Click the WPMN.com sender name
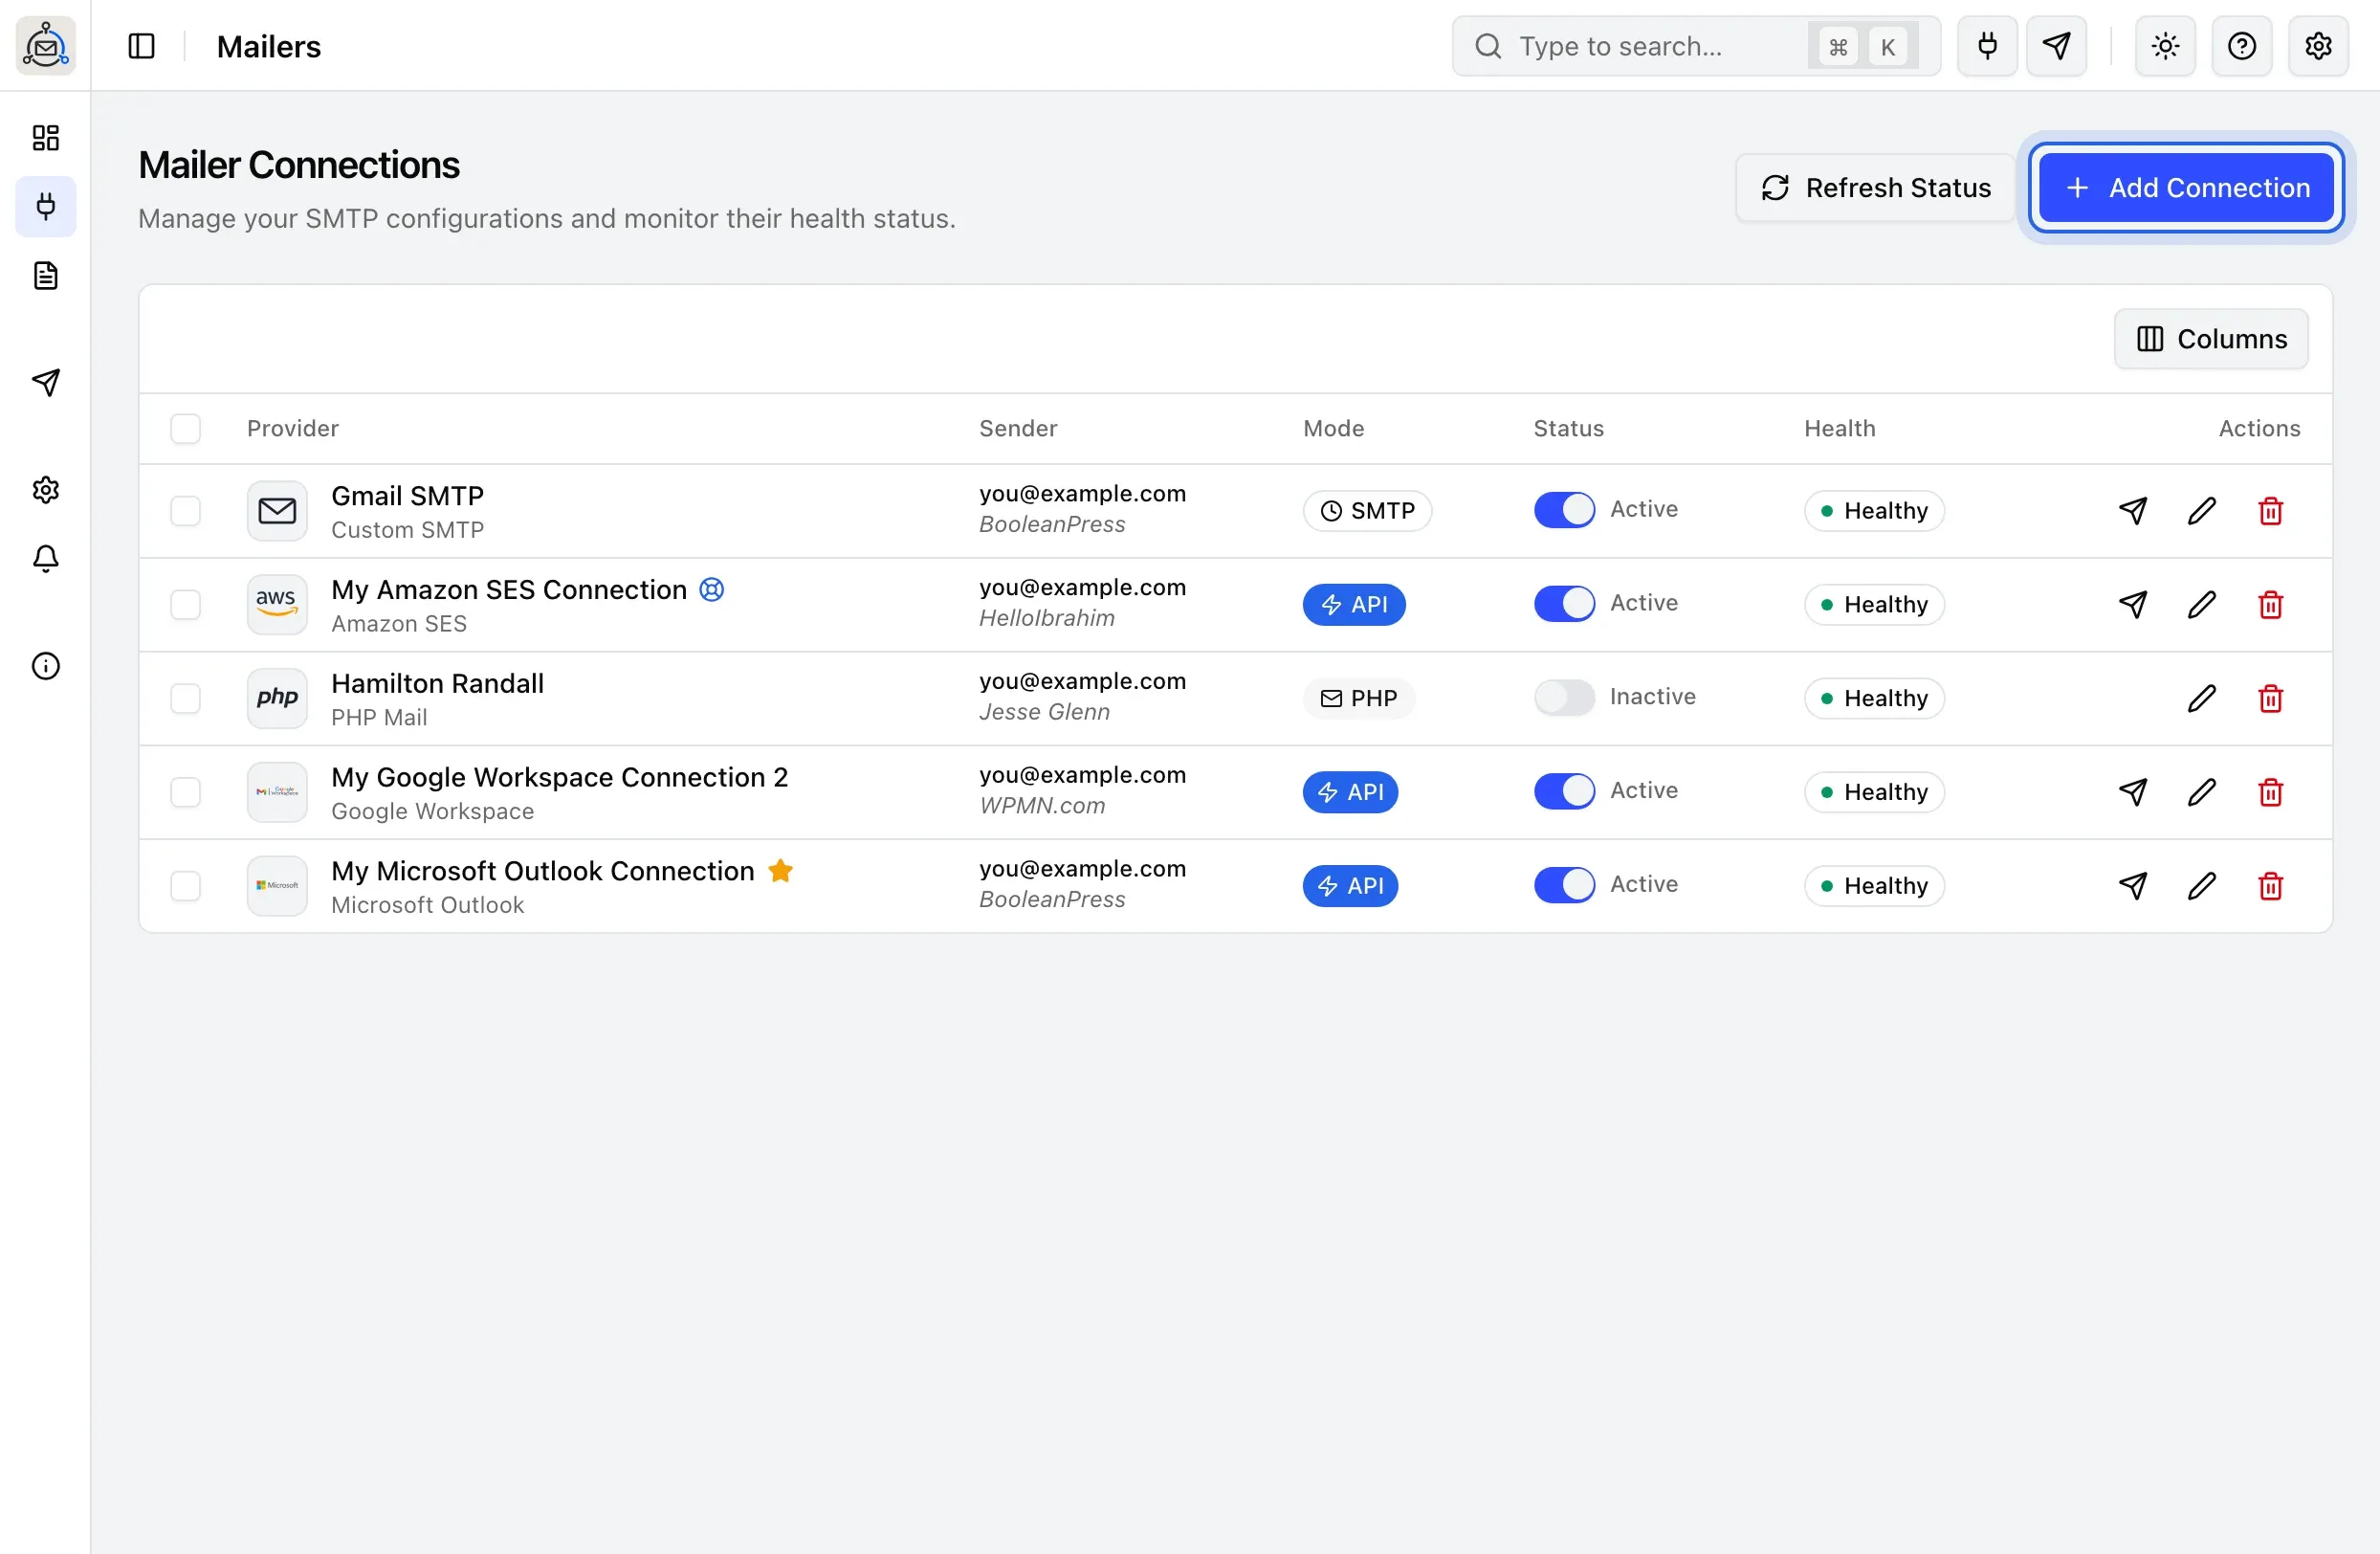This screenshot has height=1554, width=2380. click(x=1042, y=806)
